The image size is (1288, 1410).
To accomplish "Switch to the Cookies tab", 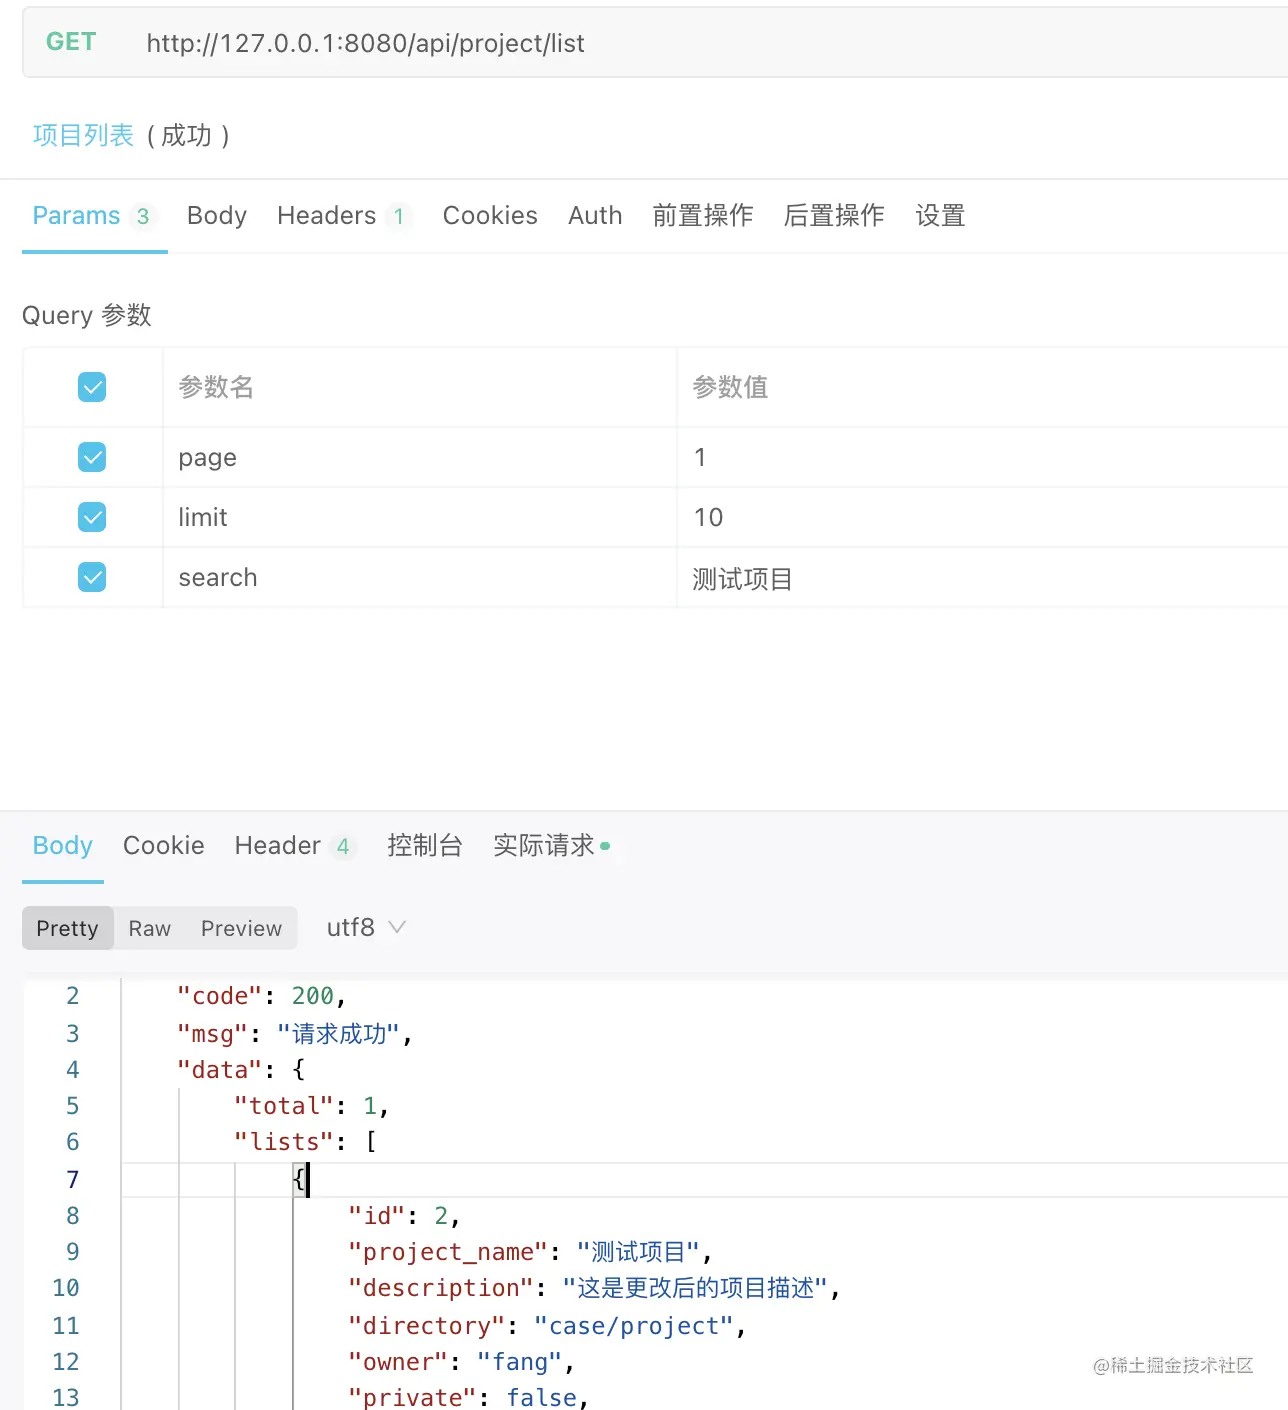I will (490, 216).
